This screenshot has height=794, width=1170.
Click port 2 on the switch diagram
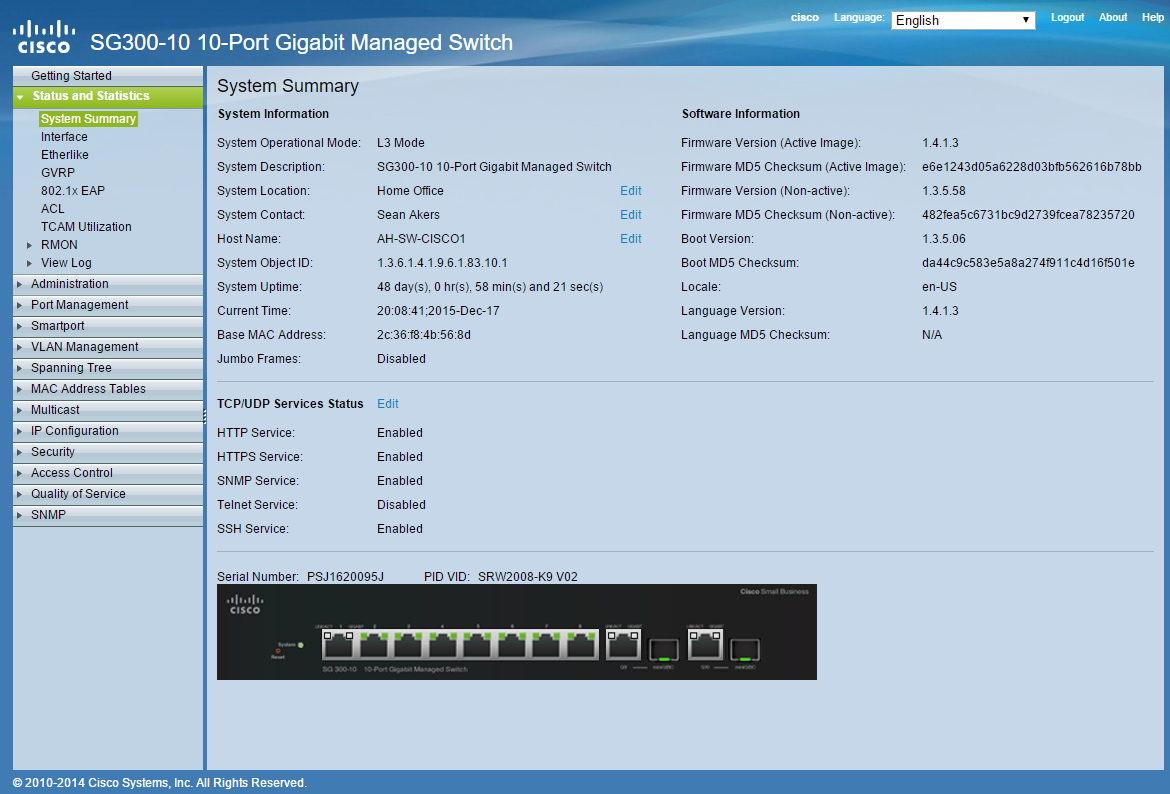click(x=373, y=644)
